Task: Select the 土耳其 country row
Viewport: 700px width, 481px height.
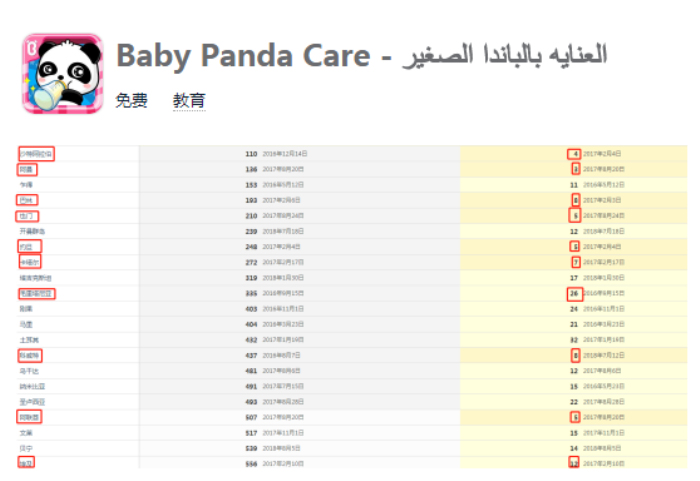Action: point(28,340)
